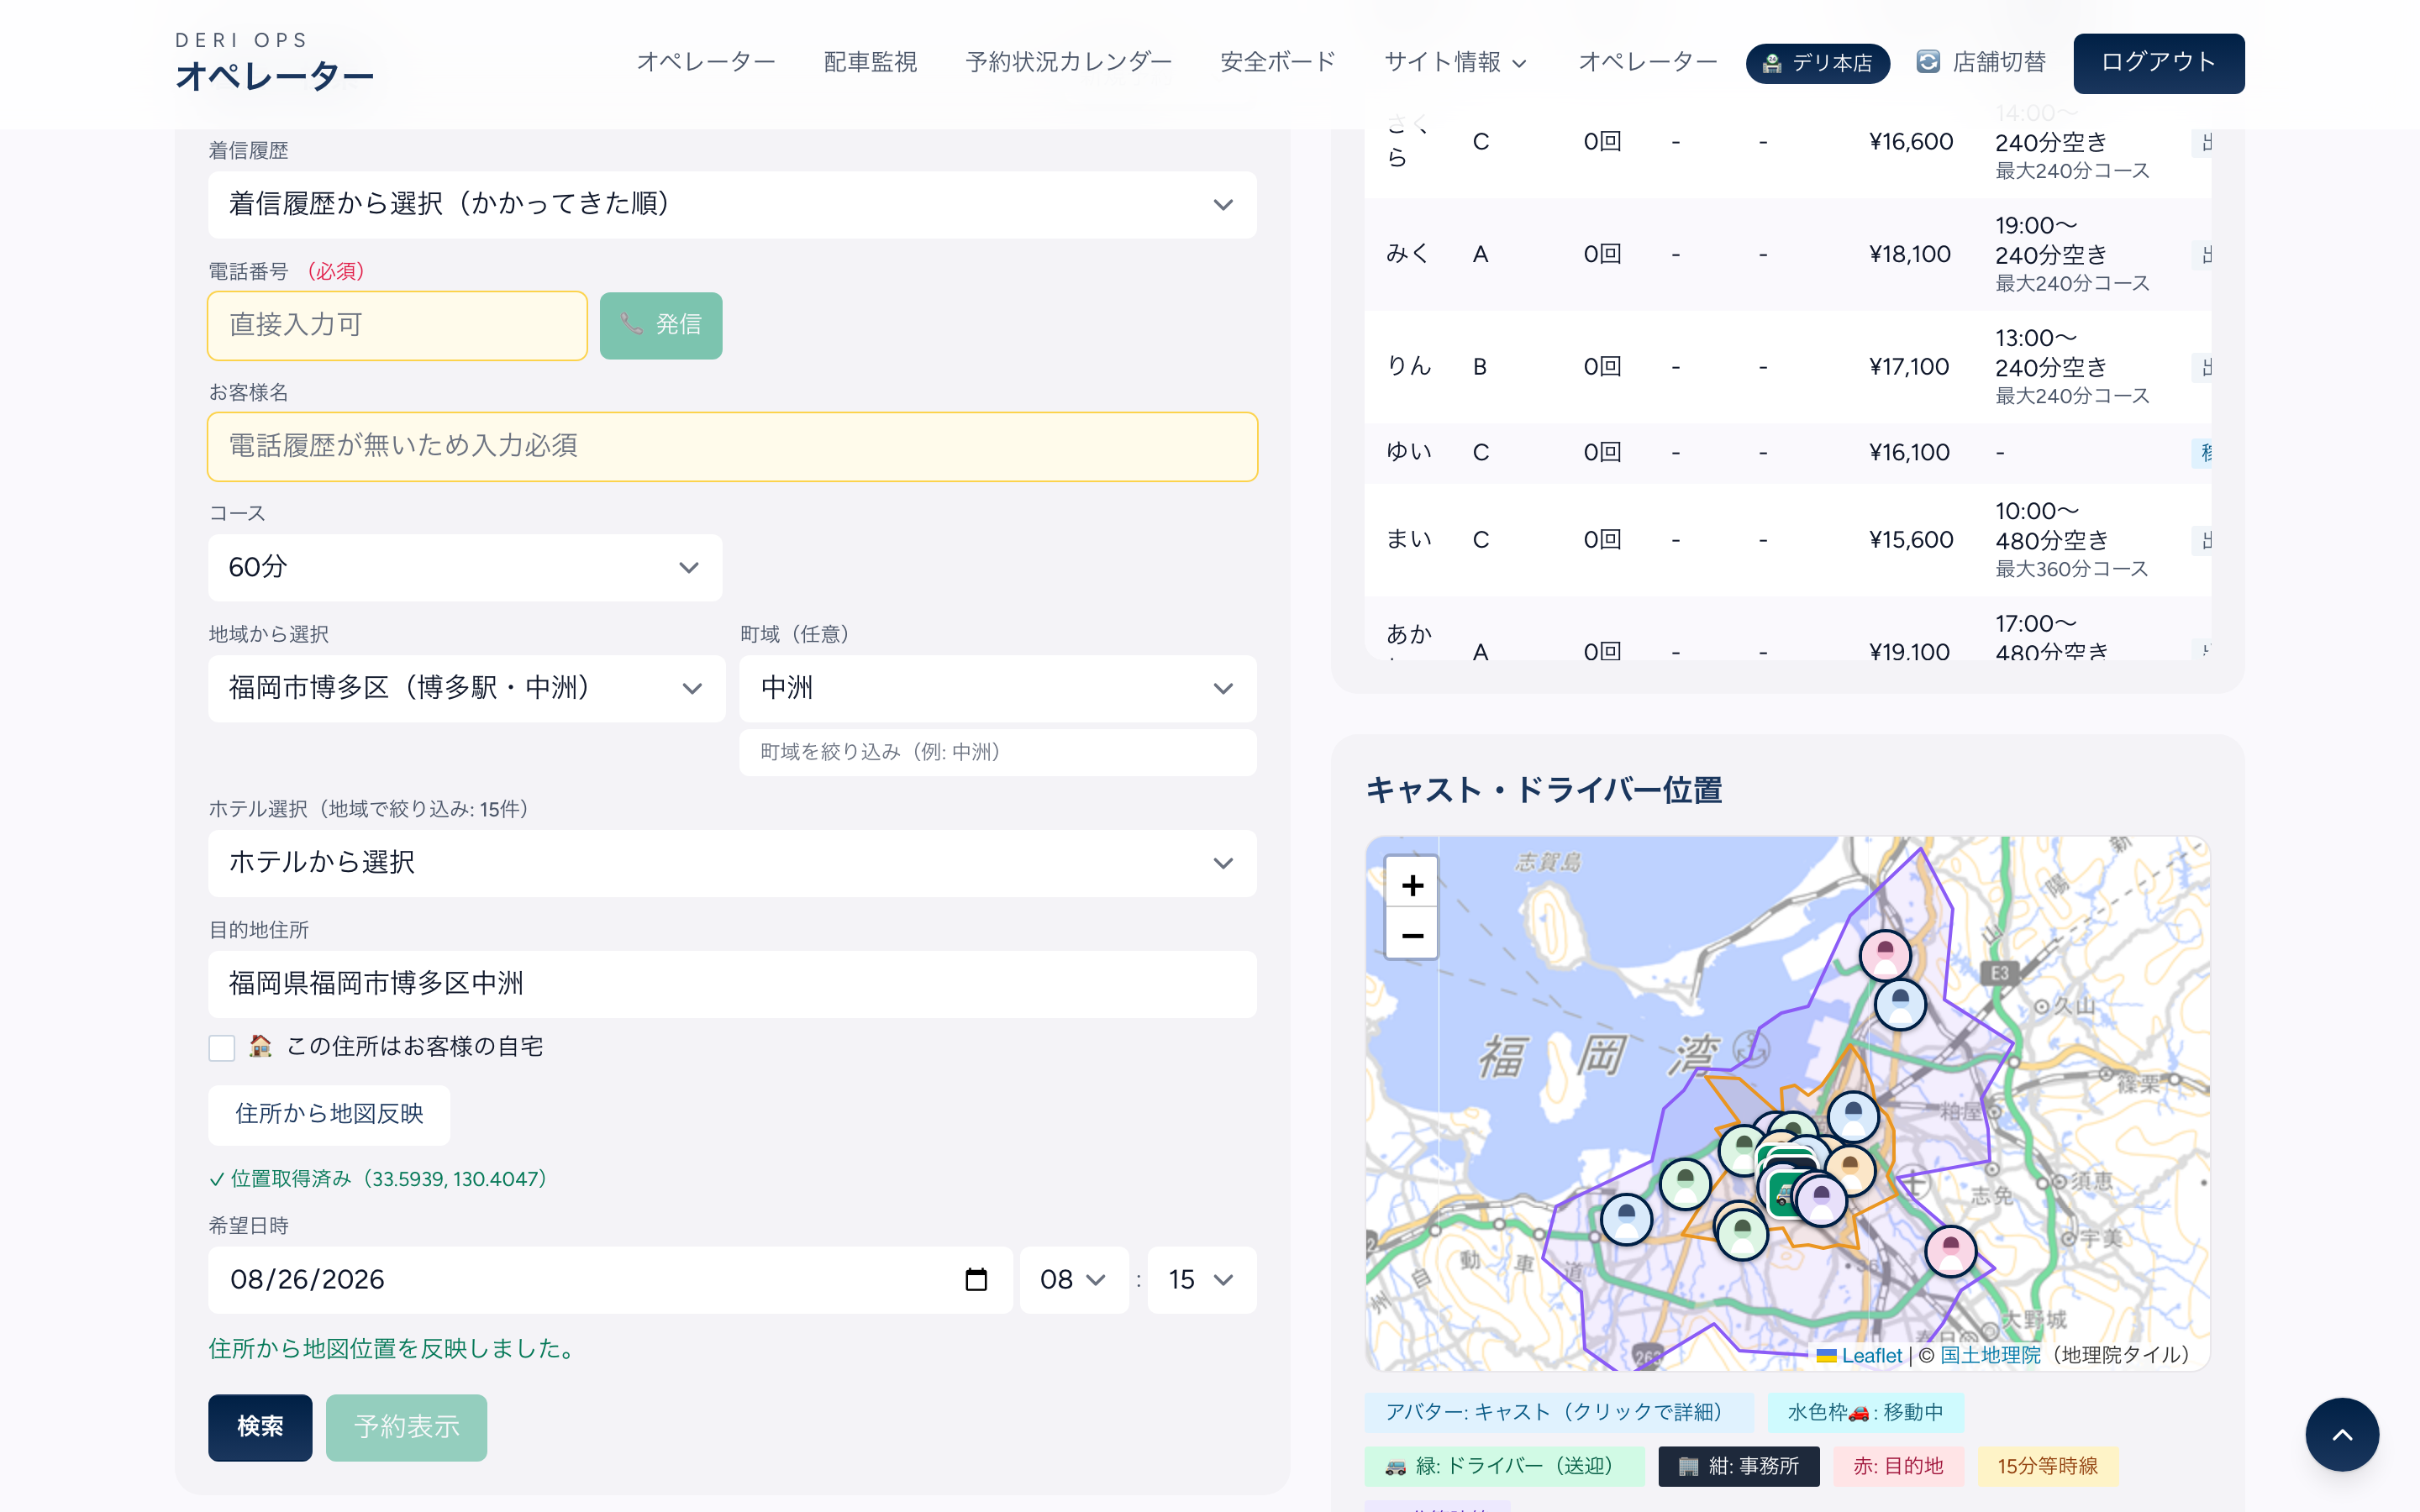The height and width of the screenshot is (1512, 2420).
Task: Click the 店舗切替 store switch icon
Action: tap(1927, 62)
